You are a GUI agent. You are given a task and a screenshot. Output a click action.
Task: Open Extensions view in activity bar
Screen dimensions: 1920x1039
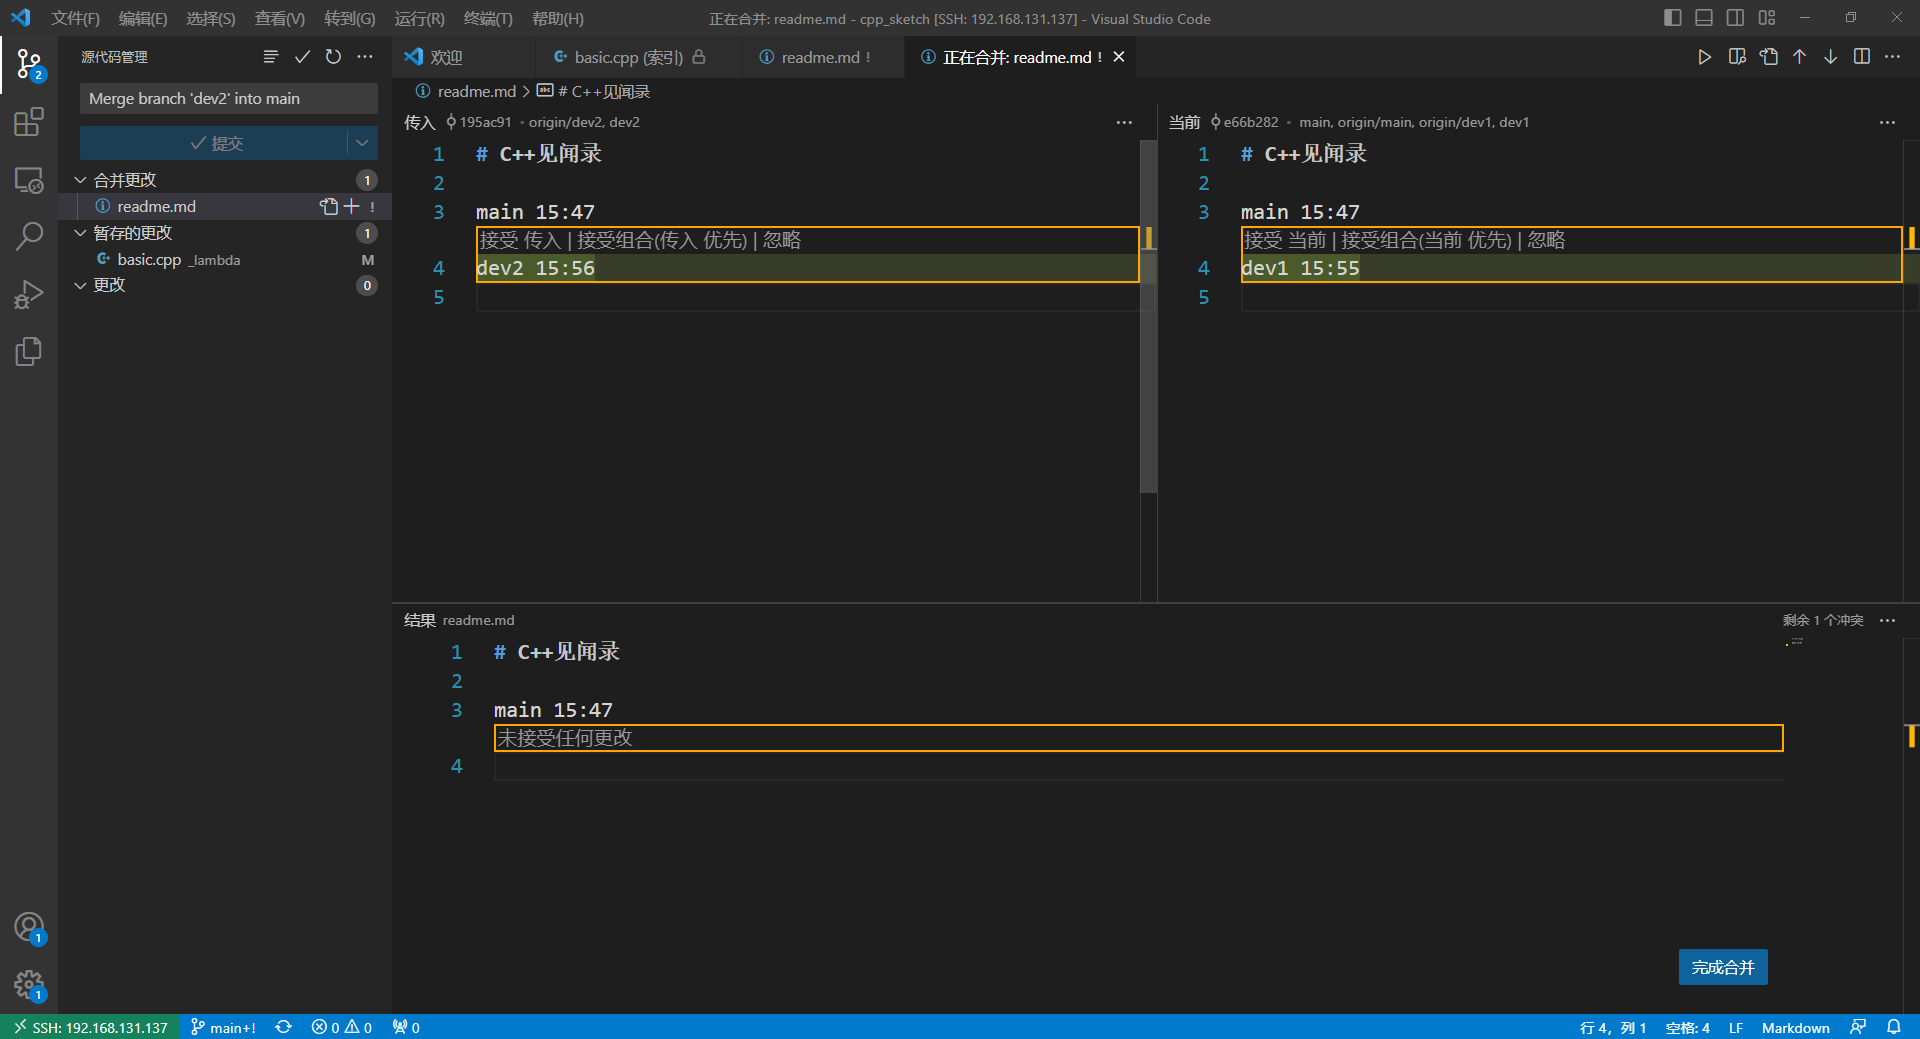click(x=29, y=122)
